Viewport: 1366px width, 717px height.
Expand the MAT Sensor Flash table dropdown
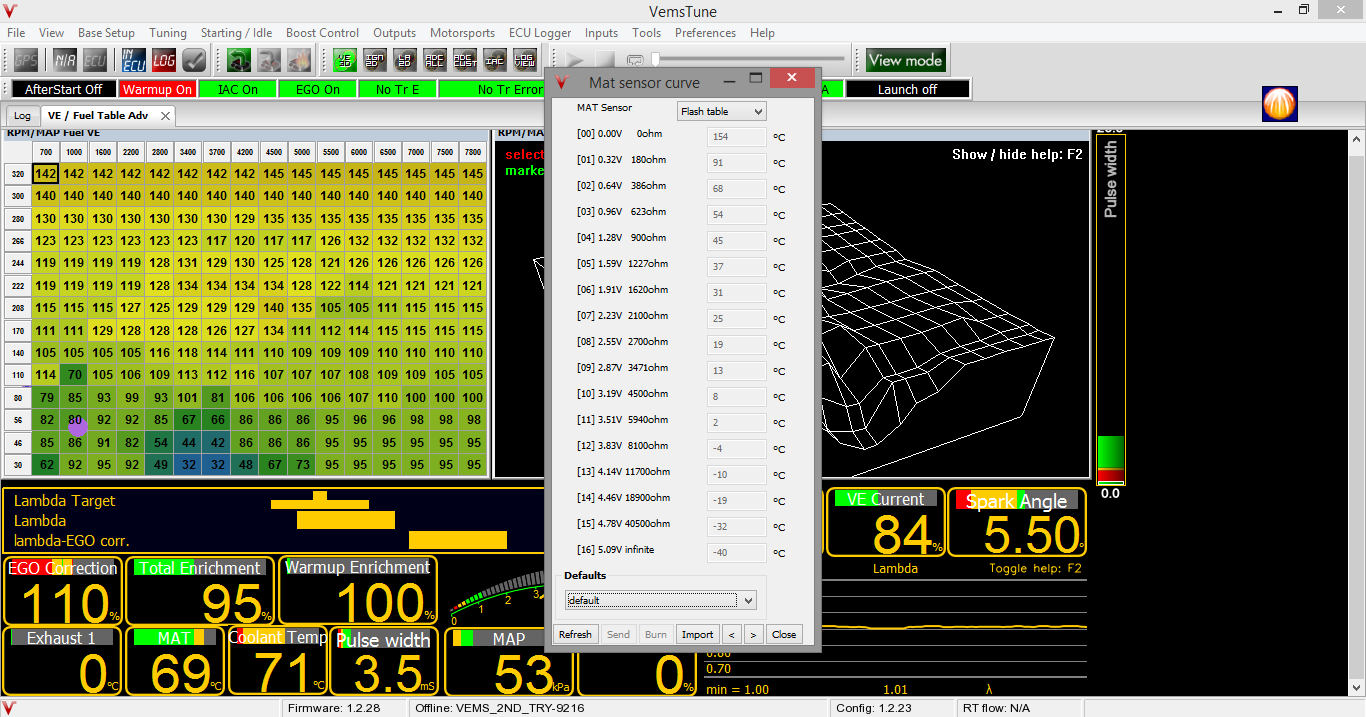(721, 112)
